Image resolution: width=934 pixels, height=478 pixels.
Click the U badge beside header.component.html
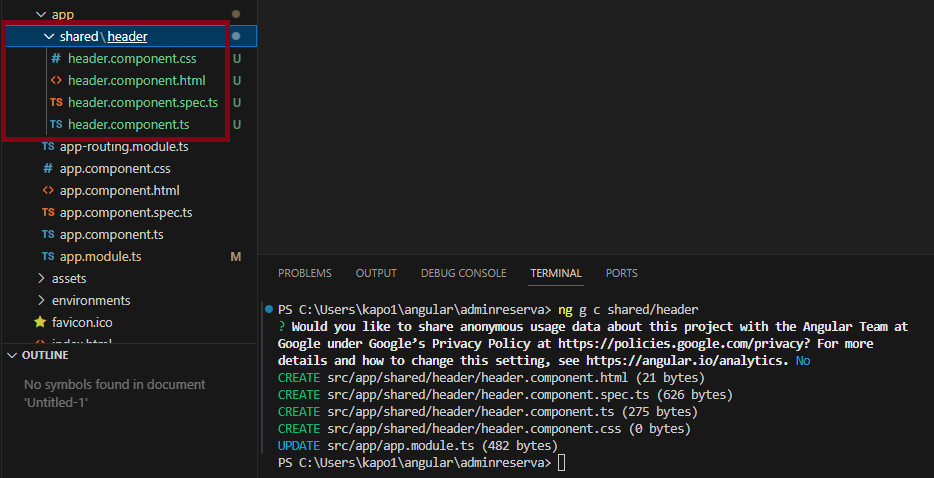tap(236, 80)
